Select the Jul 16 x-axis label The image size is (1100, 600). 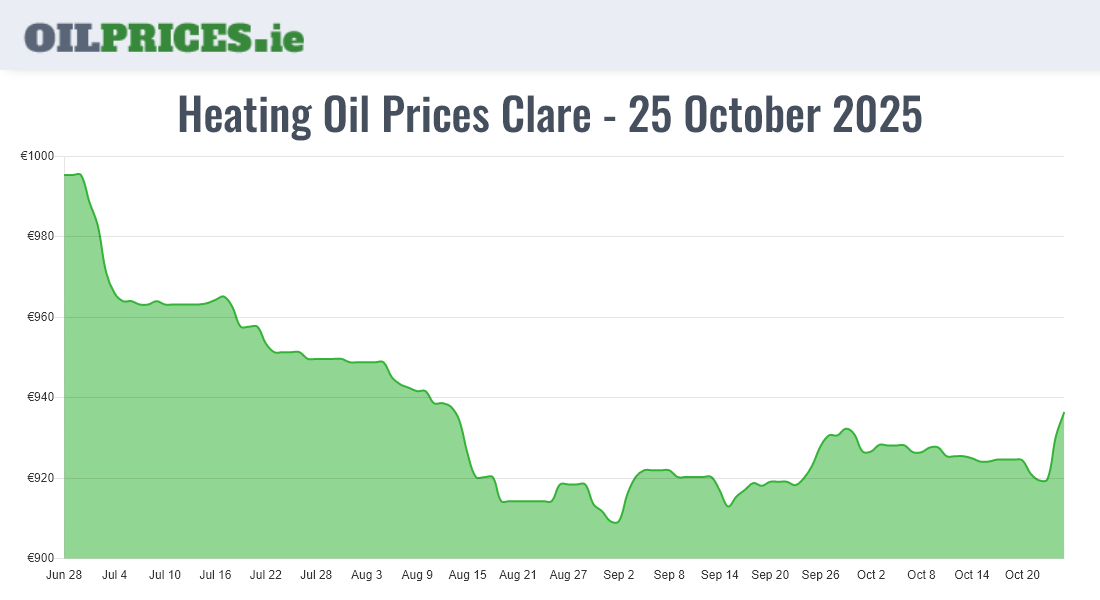click(215, 575)
